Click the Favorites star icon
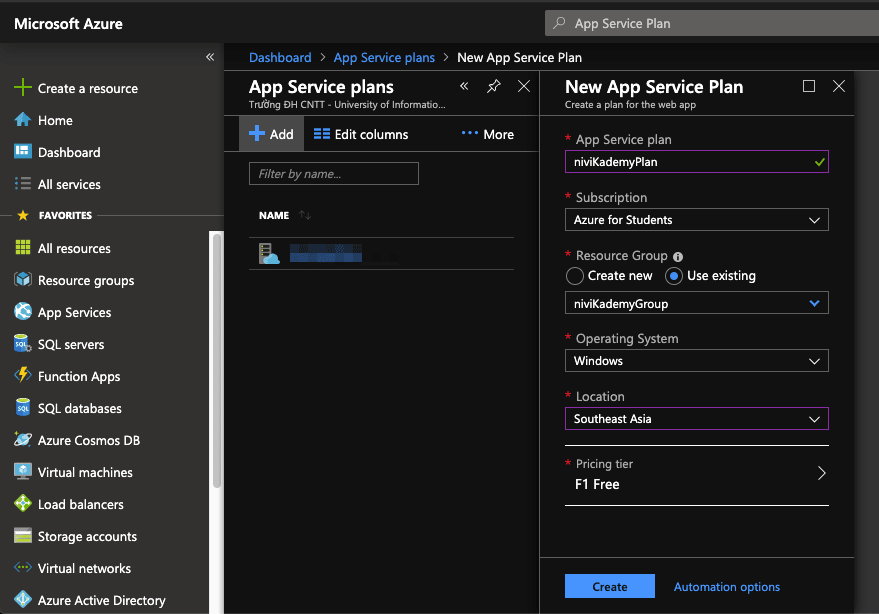The height and width of the screenshot is (614, 879). [x=23, y=215]
